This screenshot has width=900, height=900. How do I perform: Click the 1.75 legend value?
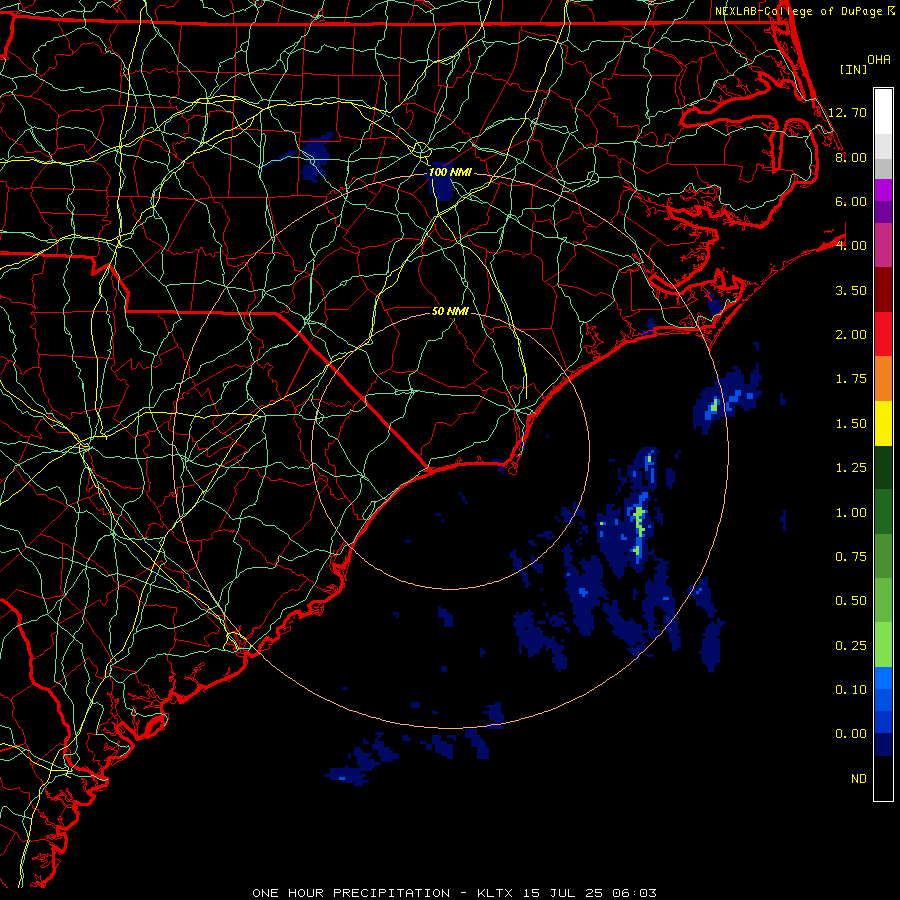(x=851, y=379)
